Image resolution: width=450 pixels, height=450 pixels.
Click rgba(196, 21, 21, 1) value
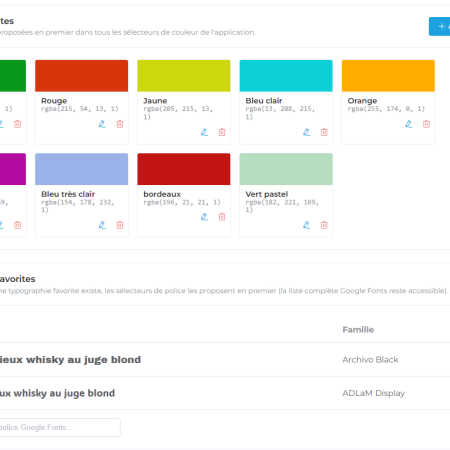(x=182, y=202)
